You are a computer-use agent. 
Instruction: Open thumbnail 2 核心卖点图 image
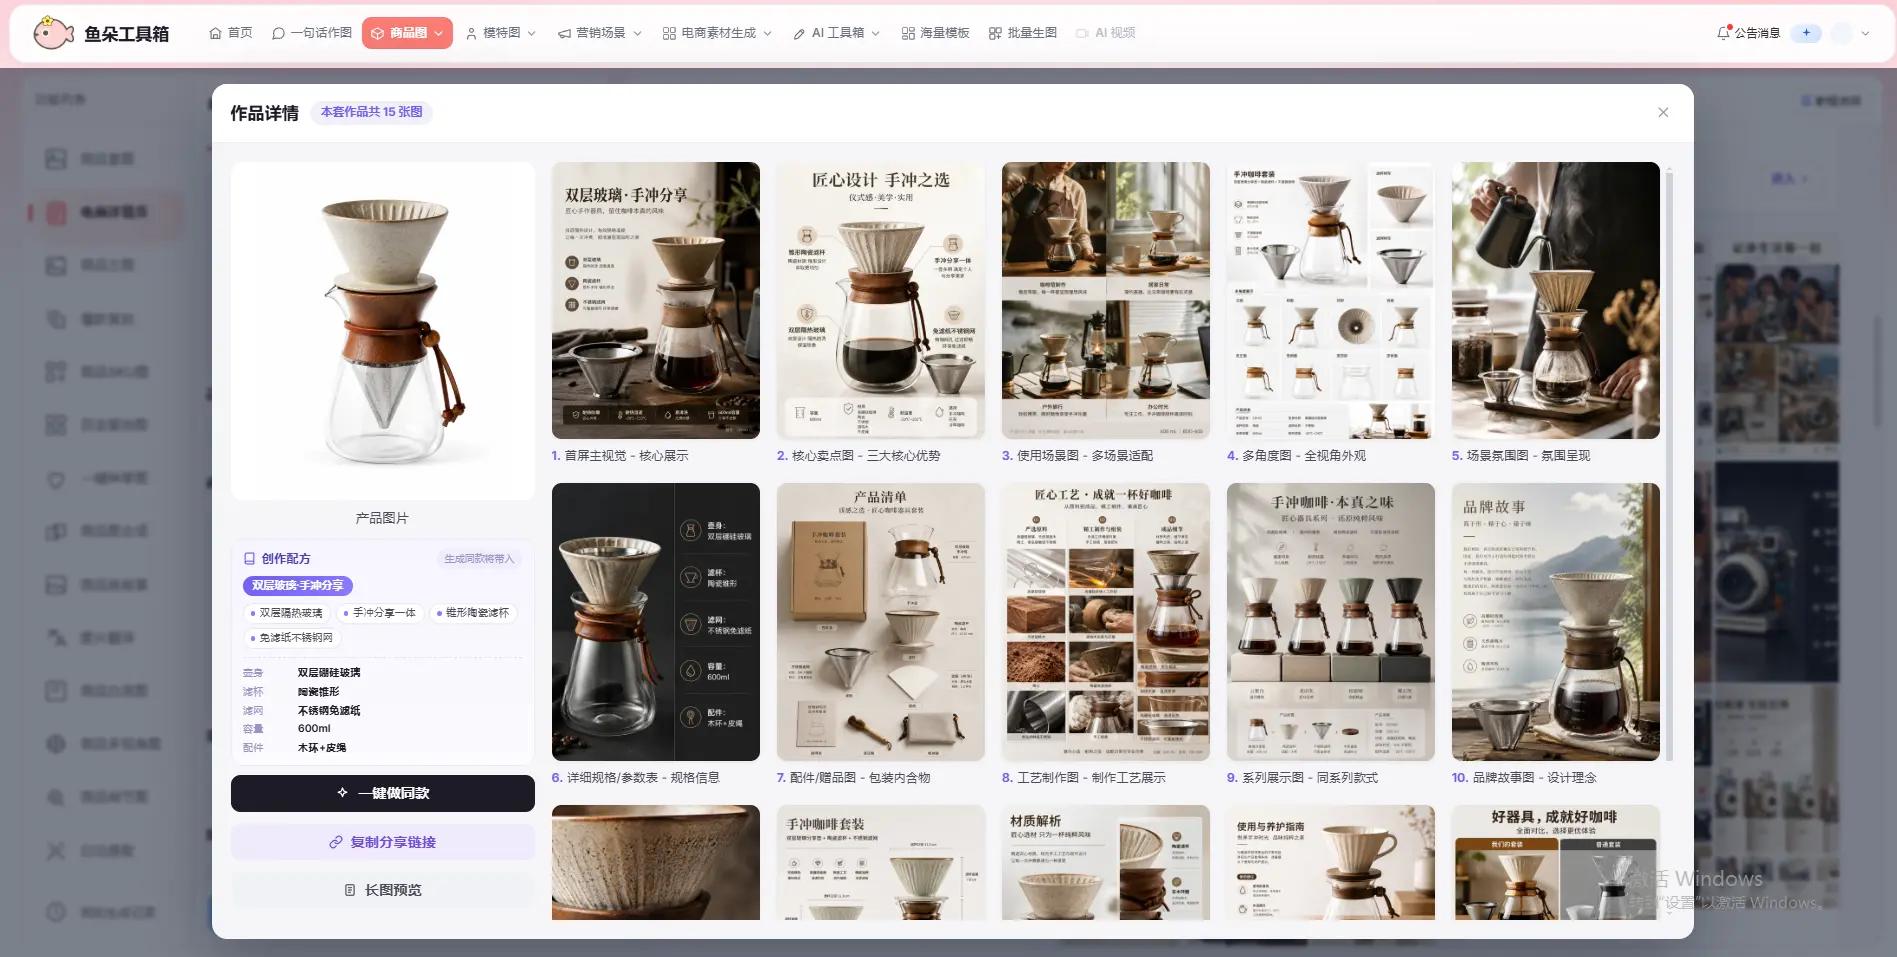click(880, 300)
